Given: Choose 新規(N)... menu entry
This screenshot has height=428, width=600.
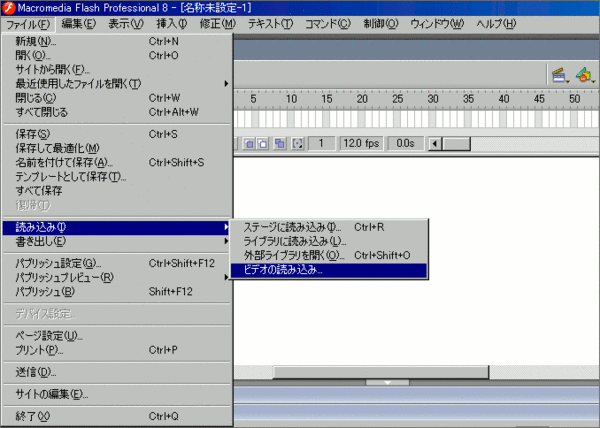Looking at the screenshot, I should click(x=117, y=41).
